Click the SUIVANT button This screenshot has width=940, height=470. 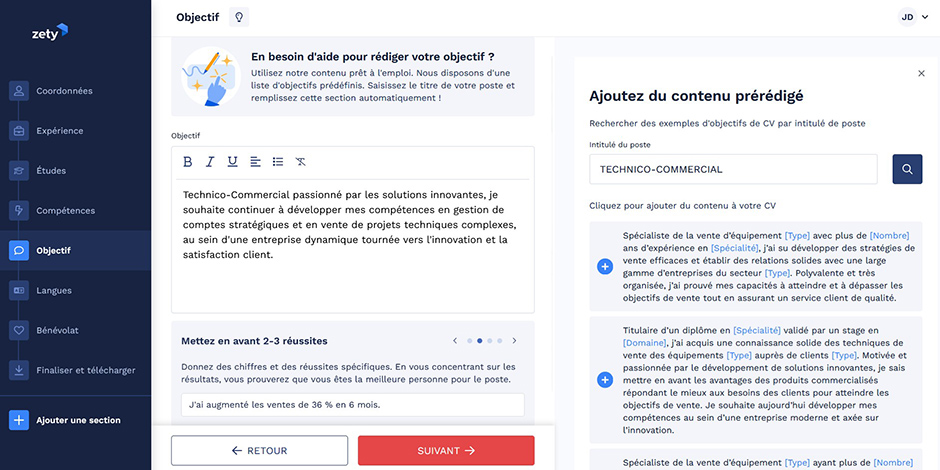tap(446, 451)
